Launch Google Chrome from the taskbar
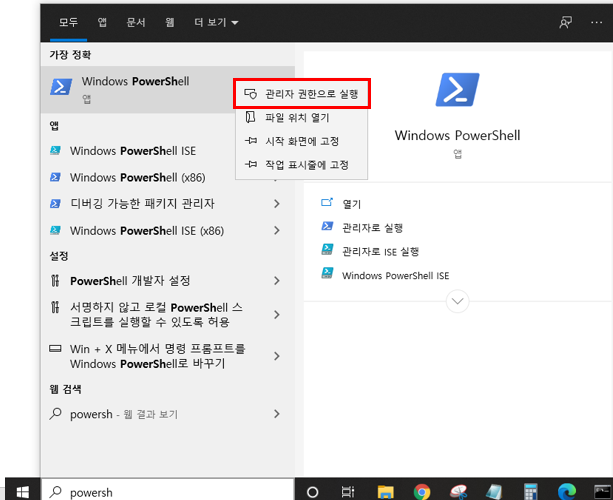This screenshot has height=500, width=613. click(x=422, y=492)
